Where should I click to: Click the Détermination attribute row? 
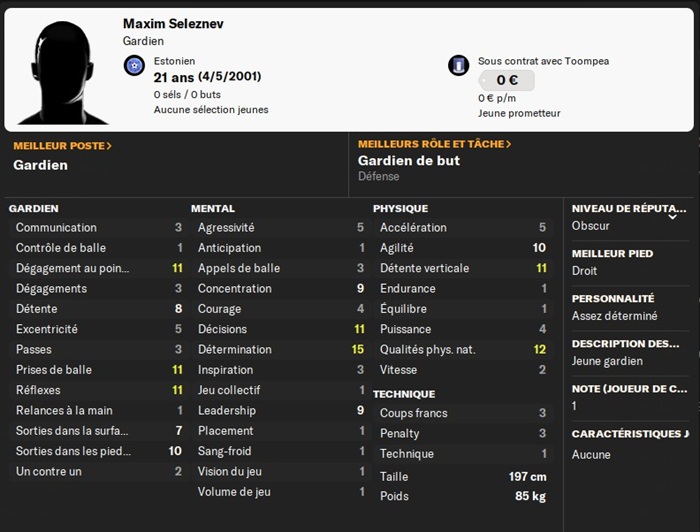click(281, 349)
